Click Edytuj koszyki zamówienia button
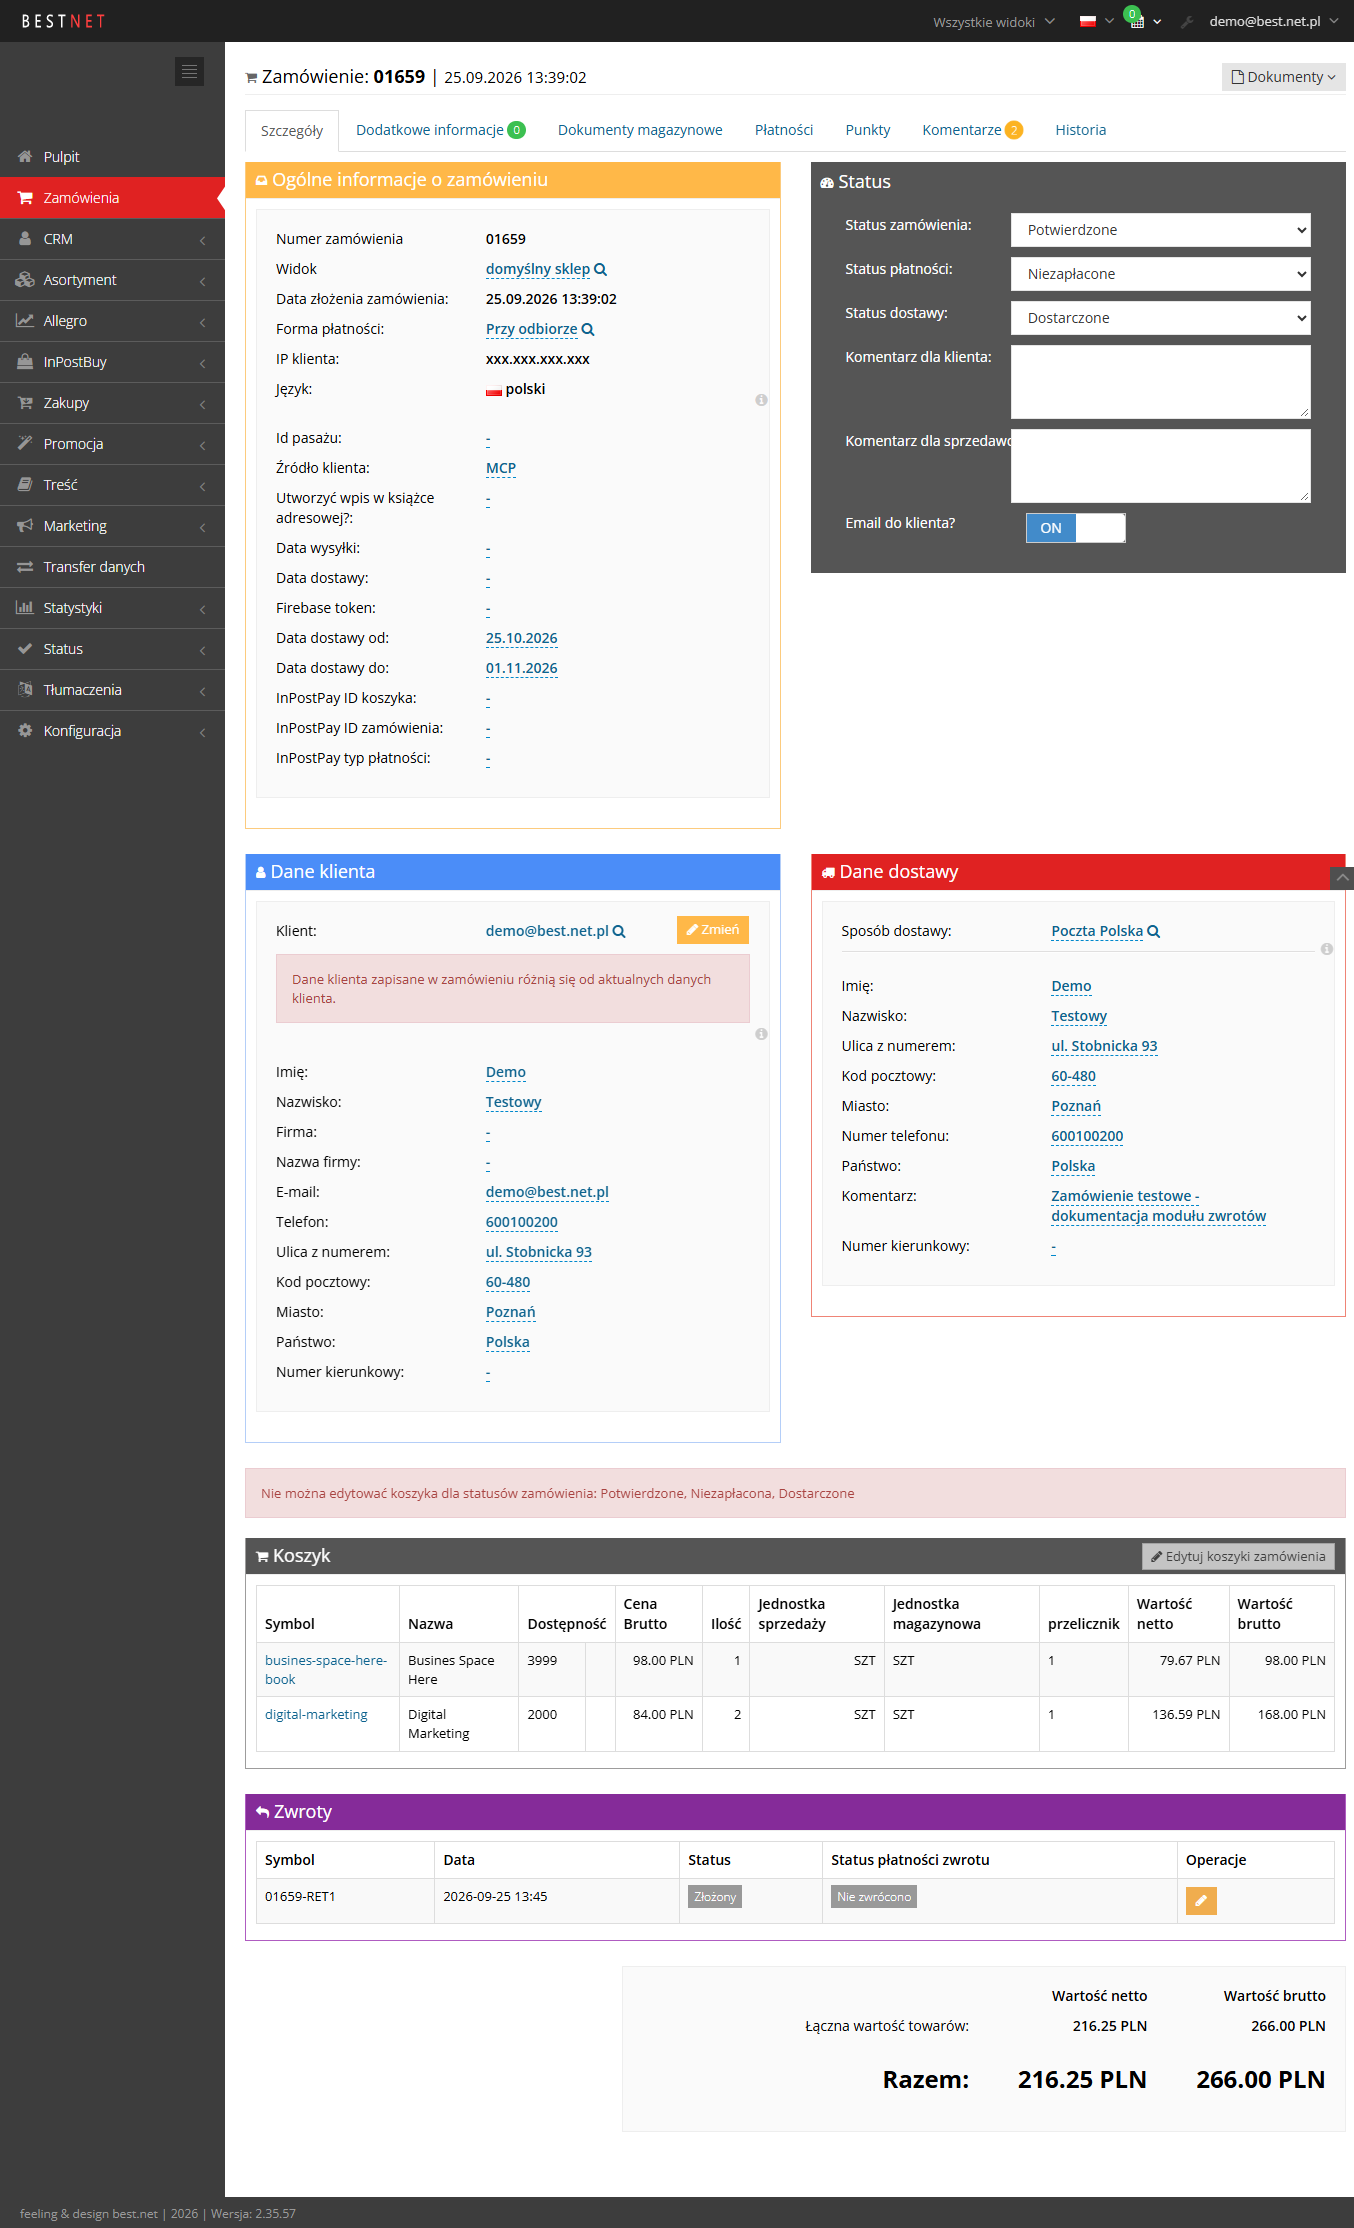Screen dimensions: 1354x2228 (x=1238, y=1557)
